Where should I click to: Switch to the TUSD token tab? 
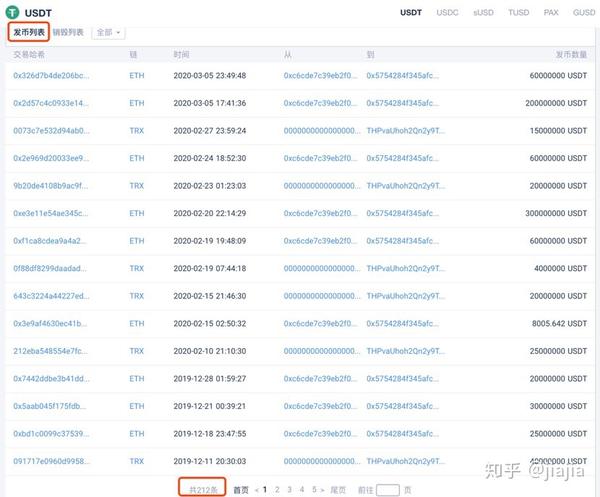(518, 13)
